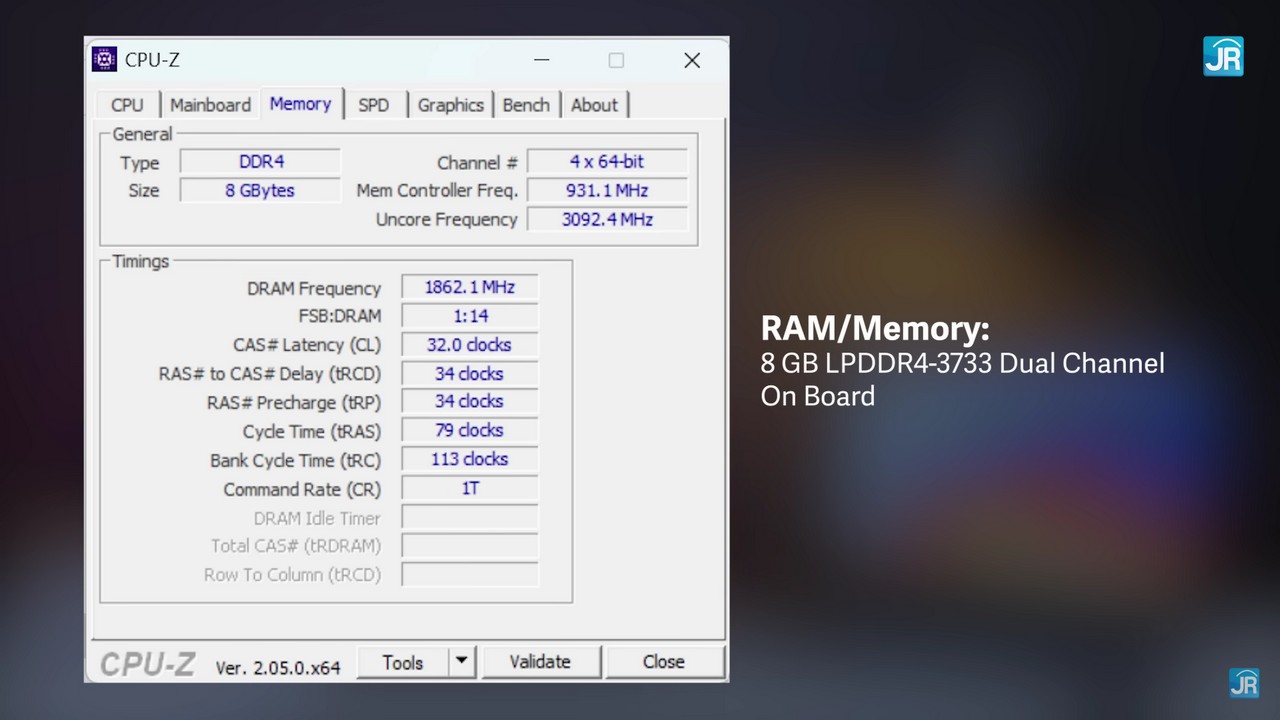Click the 113 clocks tRC value
1280x720 pixels.
pyautogui.click(x=470, y=460)
